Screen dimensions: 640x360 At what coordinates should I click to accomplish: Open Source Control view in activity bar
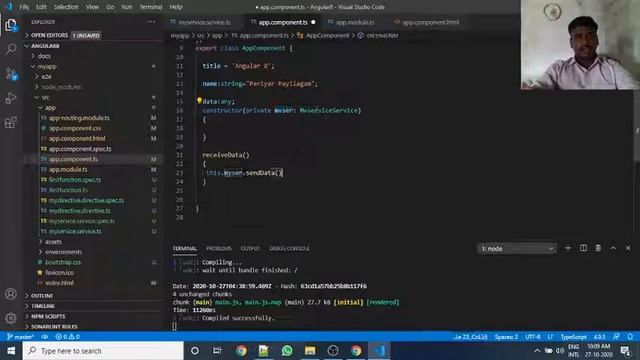(x=11, y=74)
